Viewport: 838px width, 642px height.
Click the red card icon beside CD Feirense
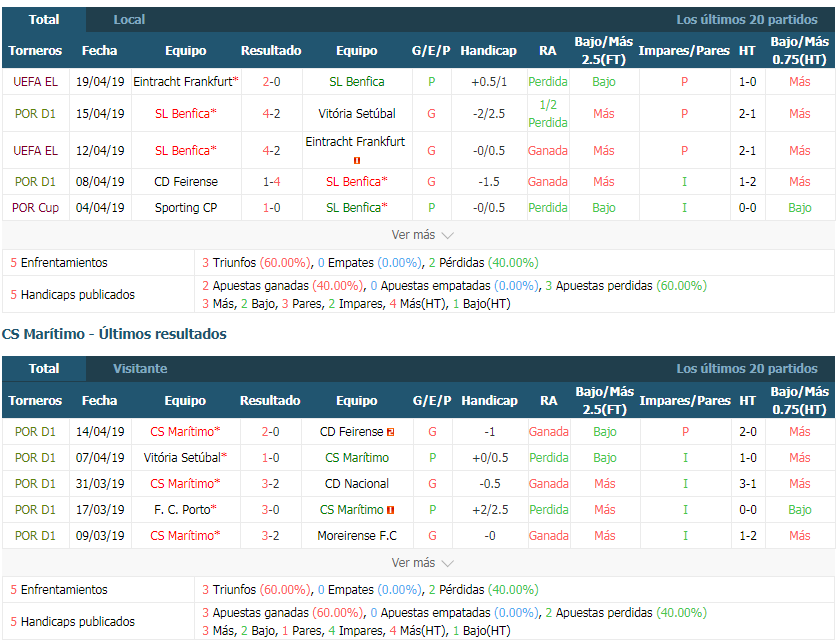391,432
